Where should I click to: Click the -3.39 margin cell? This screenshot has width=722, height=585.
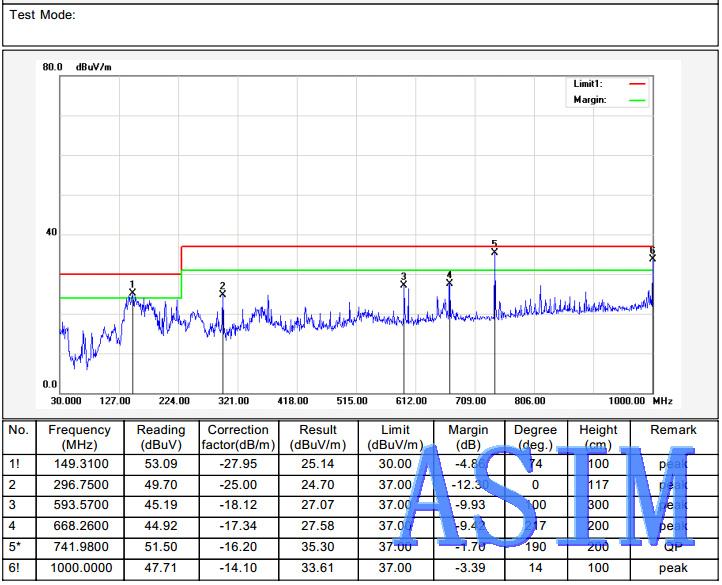coord(470,567)
